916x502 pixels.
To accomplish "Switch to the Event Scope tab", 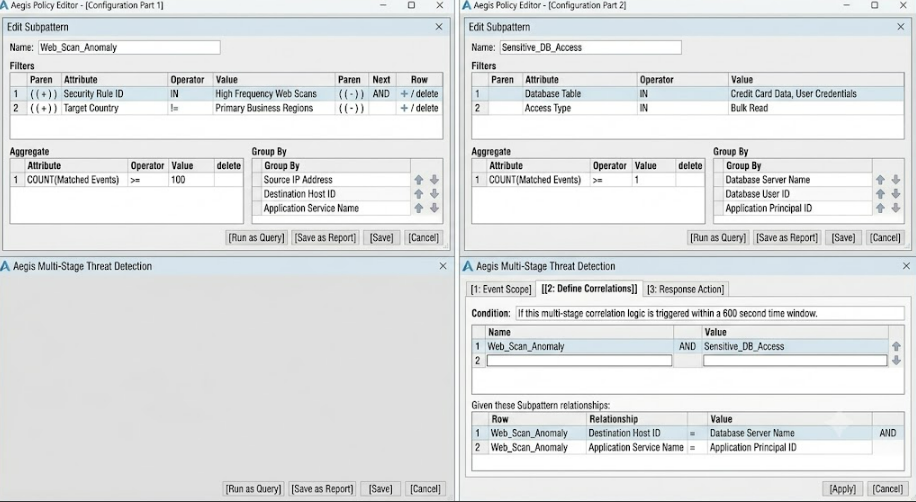I will click(x=501, y=289).
